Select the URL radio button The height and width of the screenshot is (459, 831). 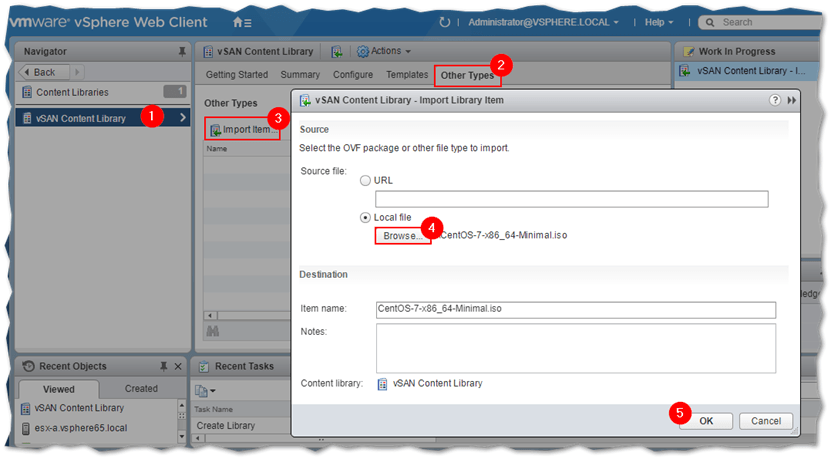pos(365,181)
